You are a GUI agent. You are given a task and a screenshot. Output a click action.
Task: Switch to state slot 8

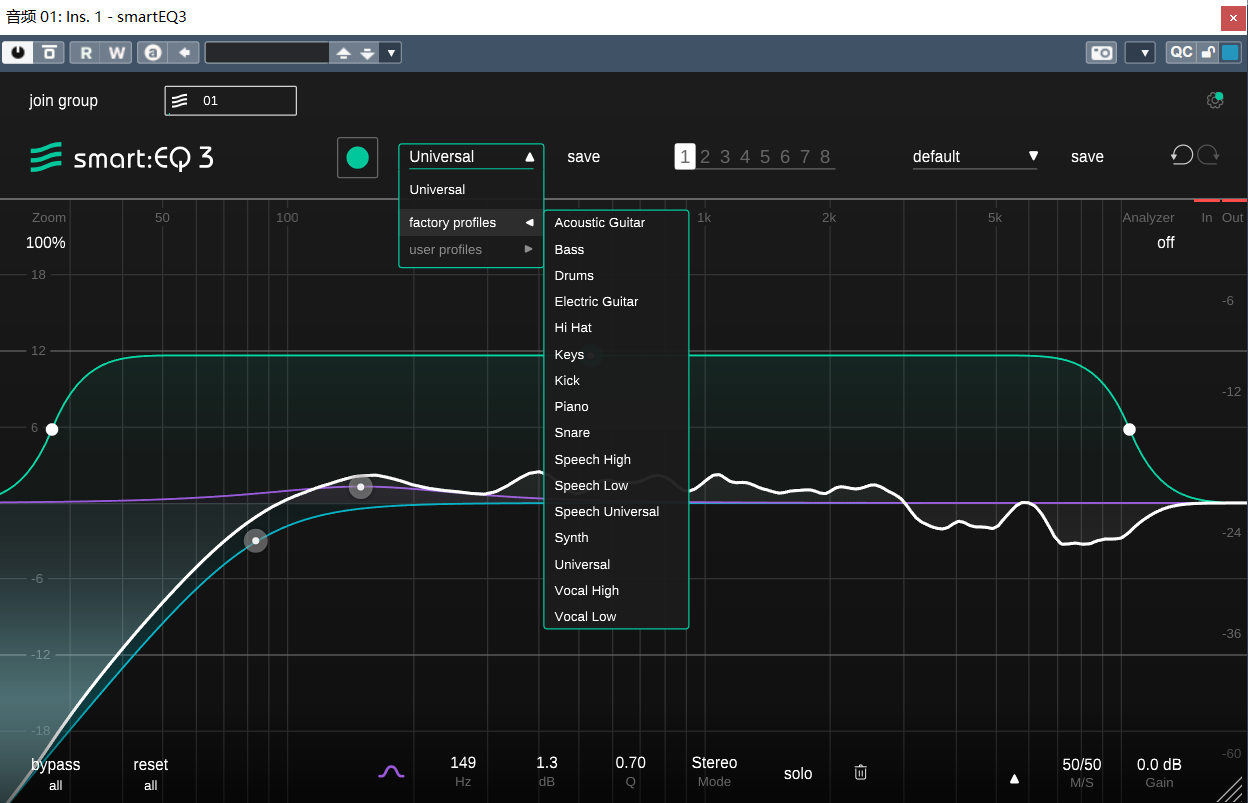(x=825, y=157)
